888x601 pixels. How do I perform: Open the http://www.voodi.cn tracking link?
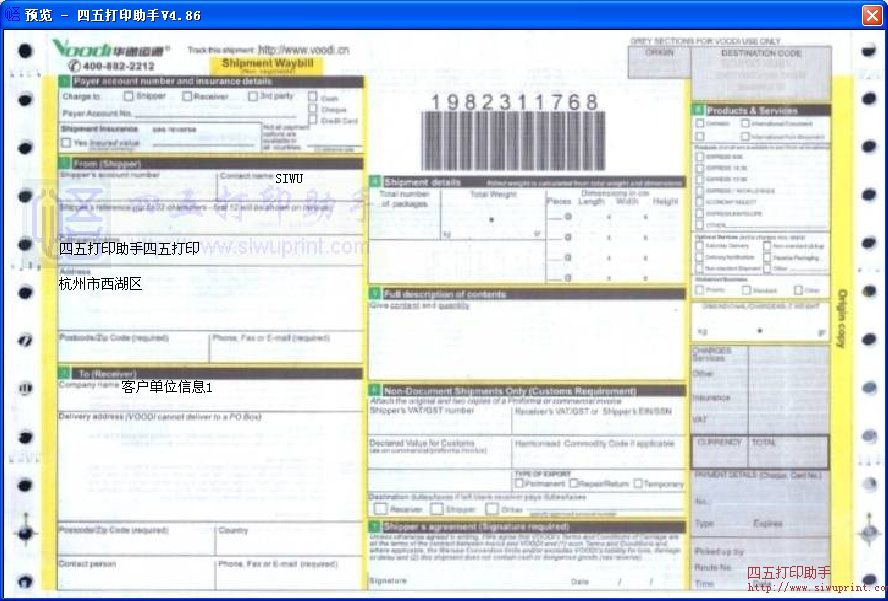tap(303, 49)
